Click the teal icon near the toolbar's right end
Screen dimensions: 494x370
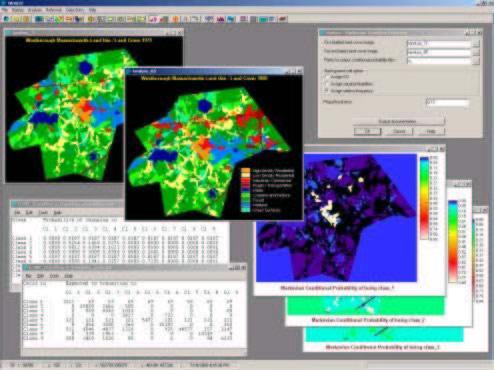pyautogui.click(x=263, y=19)
